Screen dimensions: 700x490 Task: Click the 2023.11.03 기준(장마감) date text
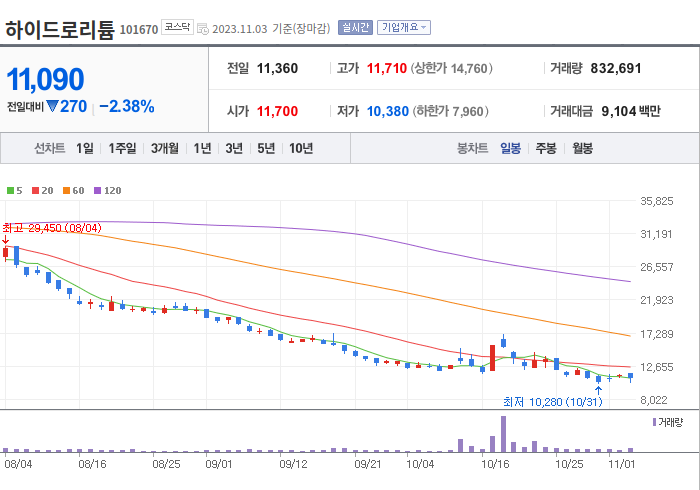point(271,29)
